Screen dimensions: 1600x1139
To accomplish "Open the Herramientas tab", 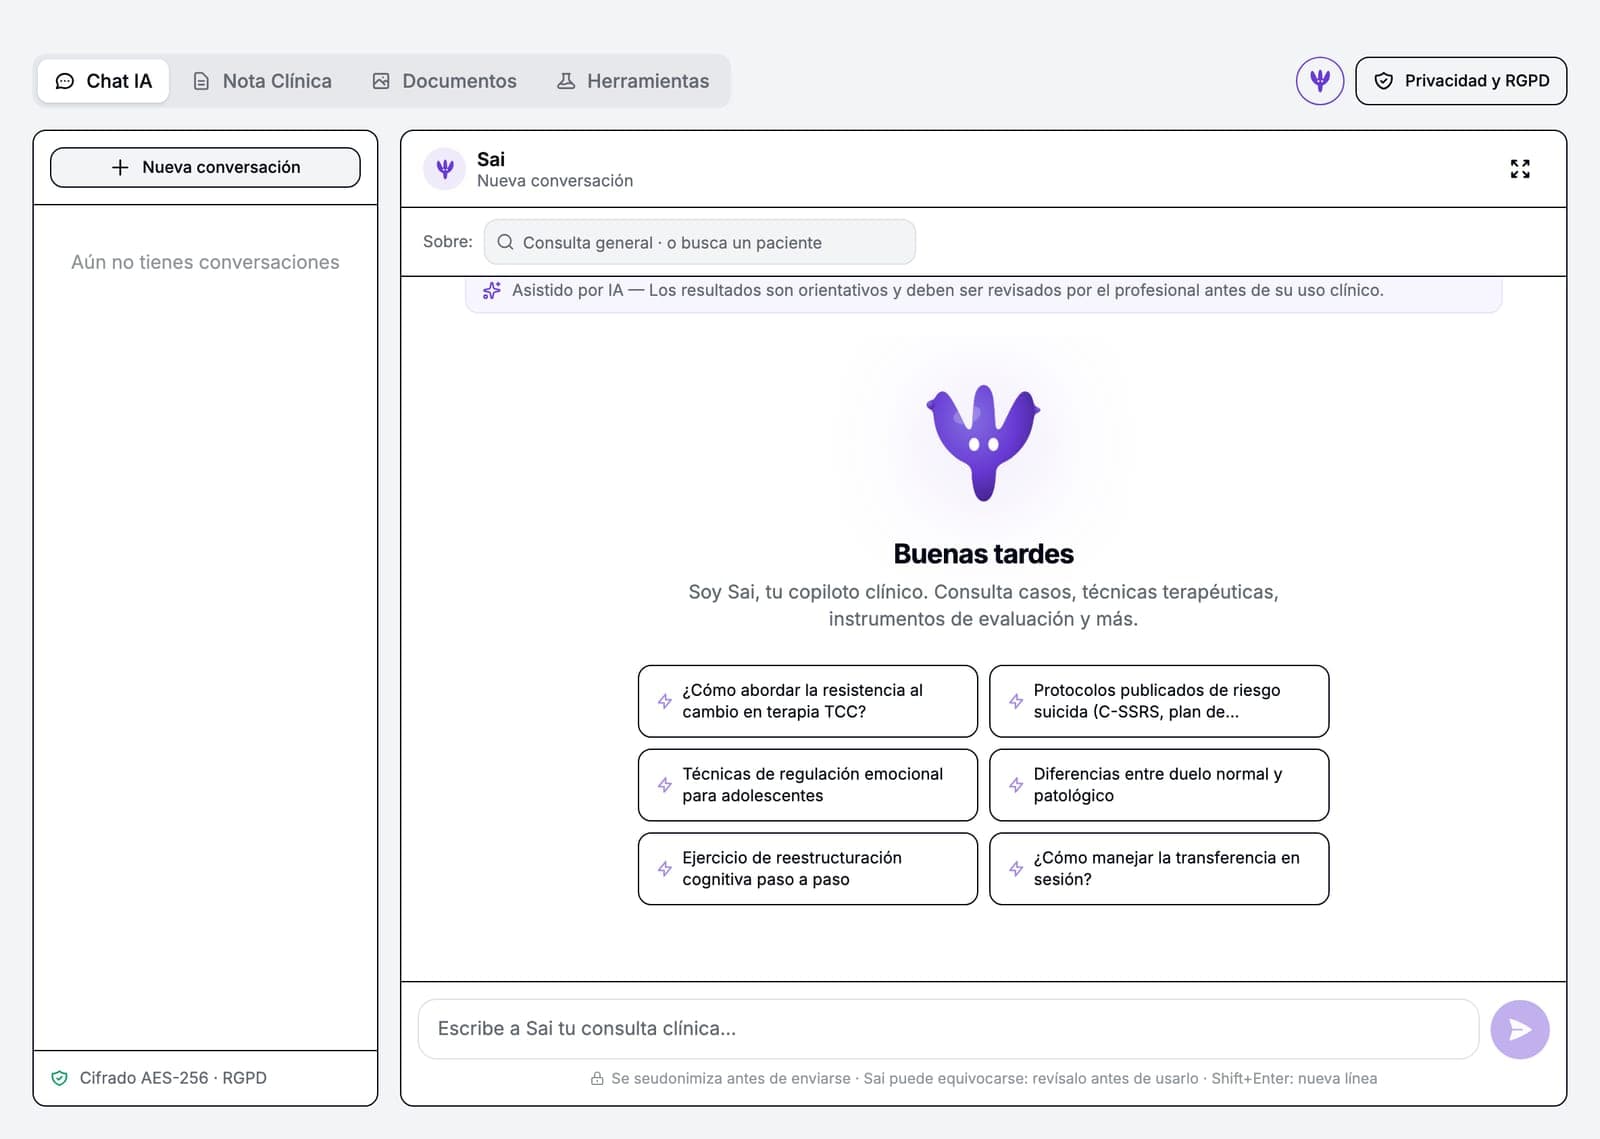I will [x=633, y=81].
